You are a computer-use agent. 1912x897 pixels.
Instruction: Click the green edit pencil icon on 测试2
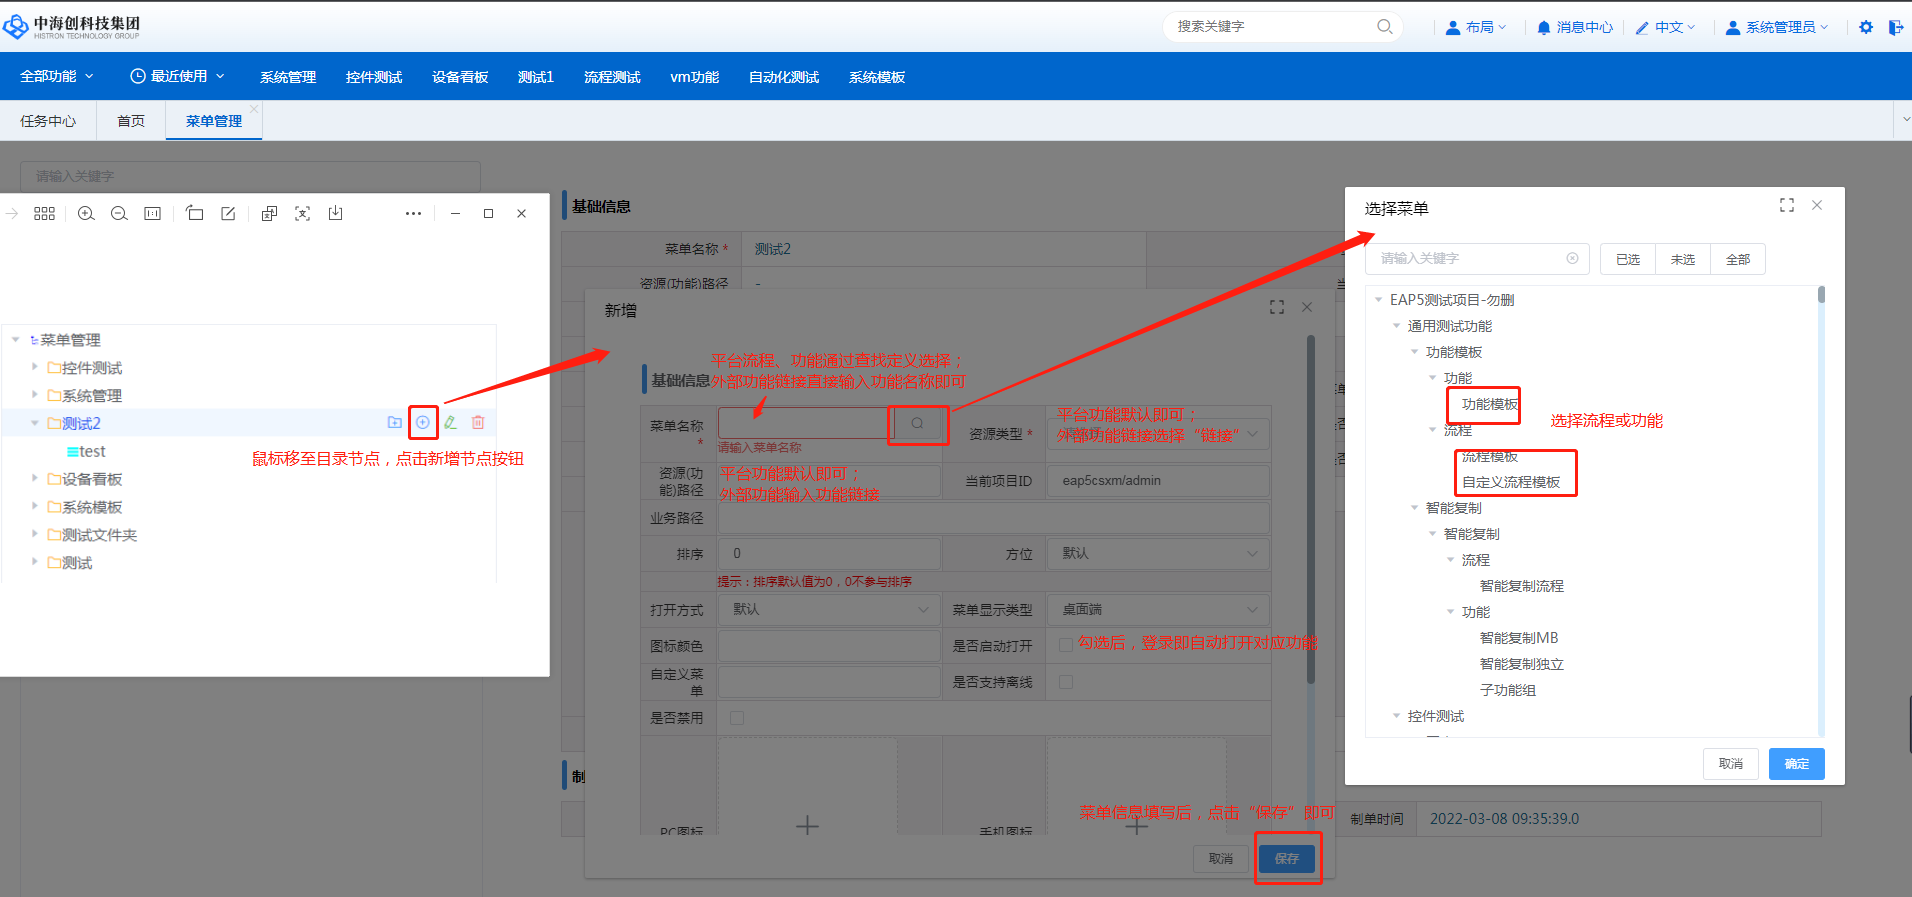pos(451,423)
